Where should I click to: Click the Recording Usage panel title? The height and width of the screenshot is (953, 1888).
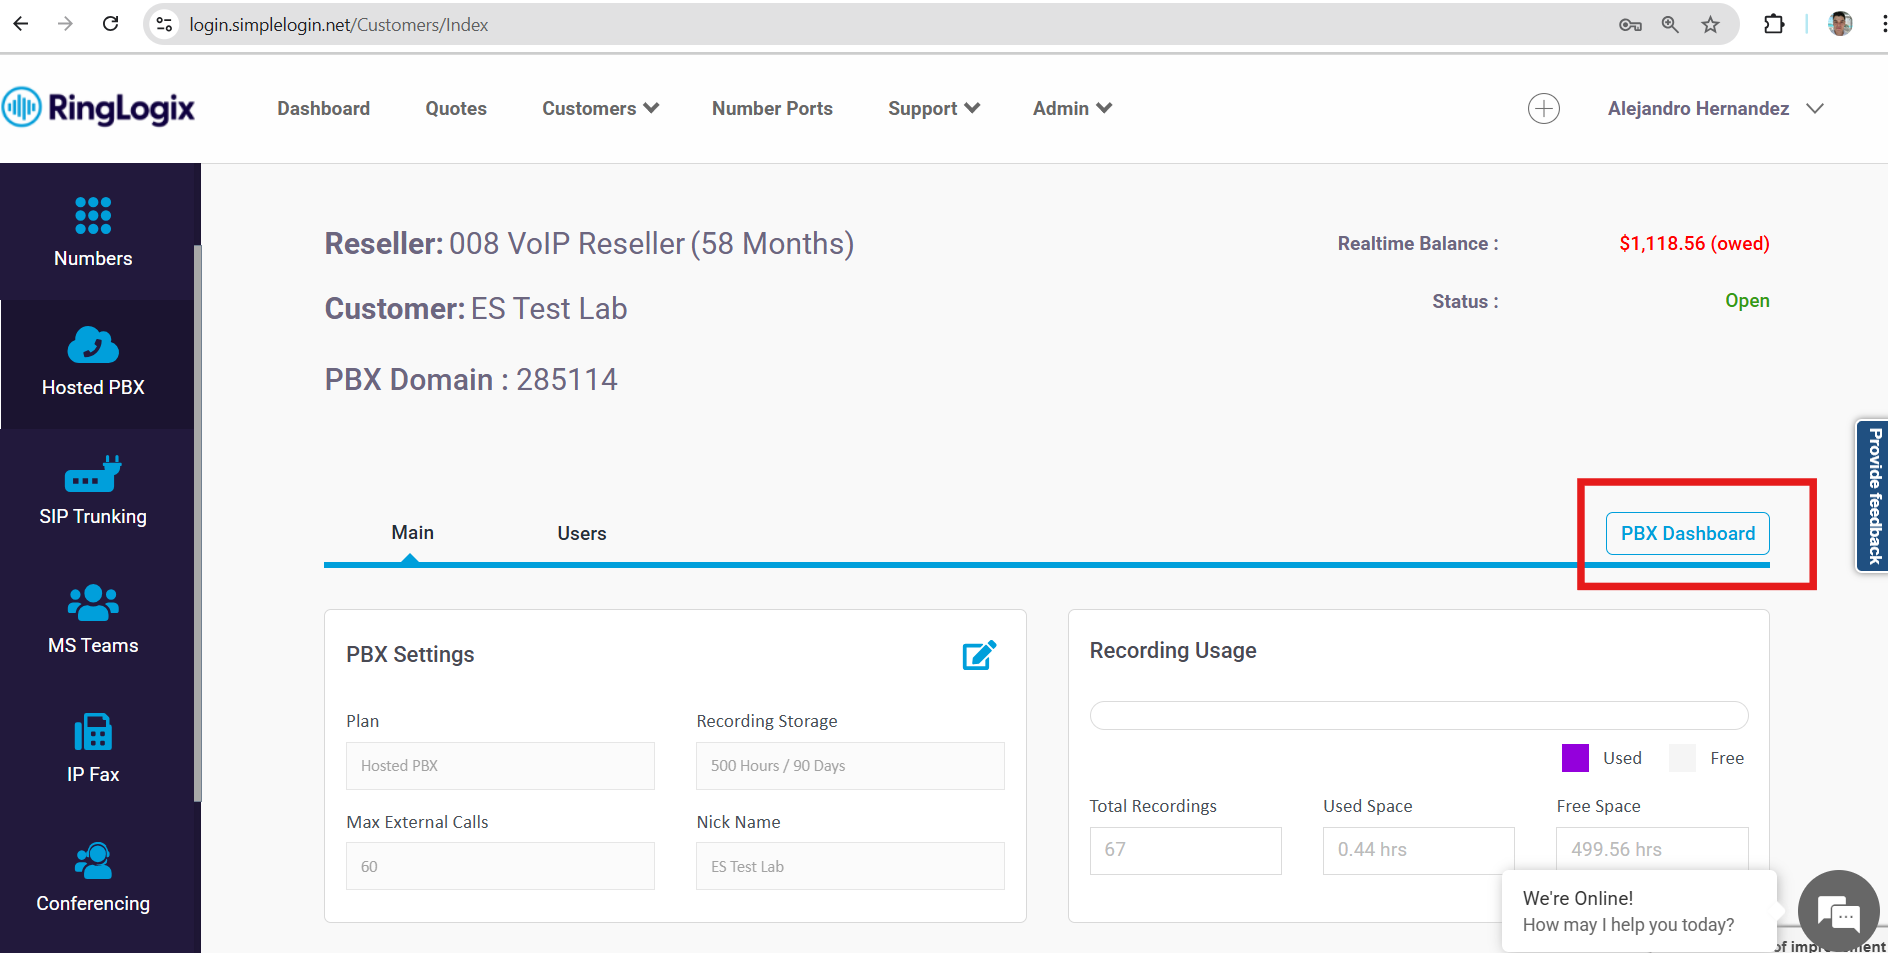pos(1173,651)
